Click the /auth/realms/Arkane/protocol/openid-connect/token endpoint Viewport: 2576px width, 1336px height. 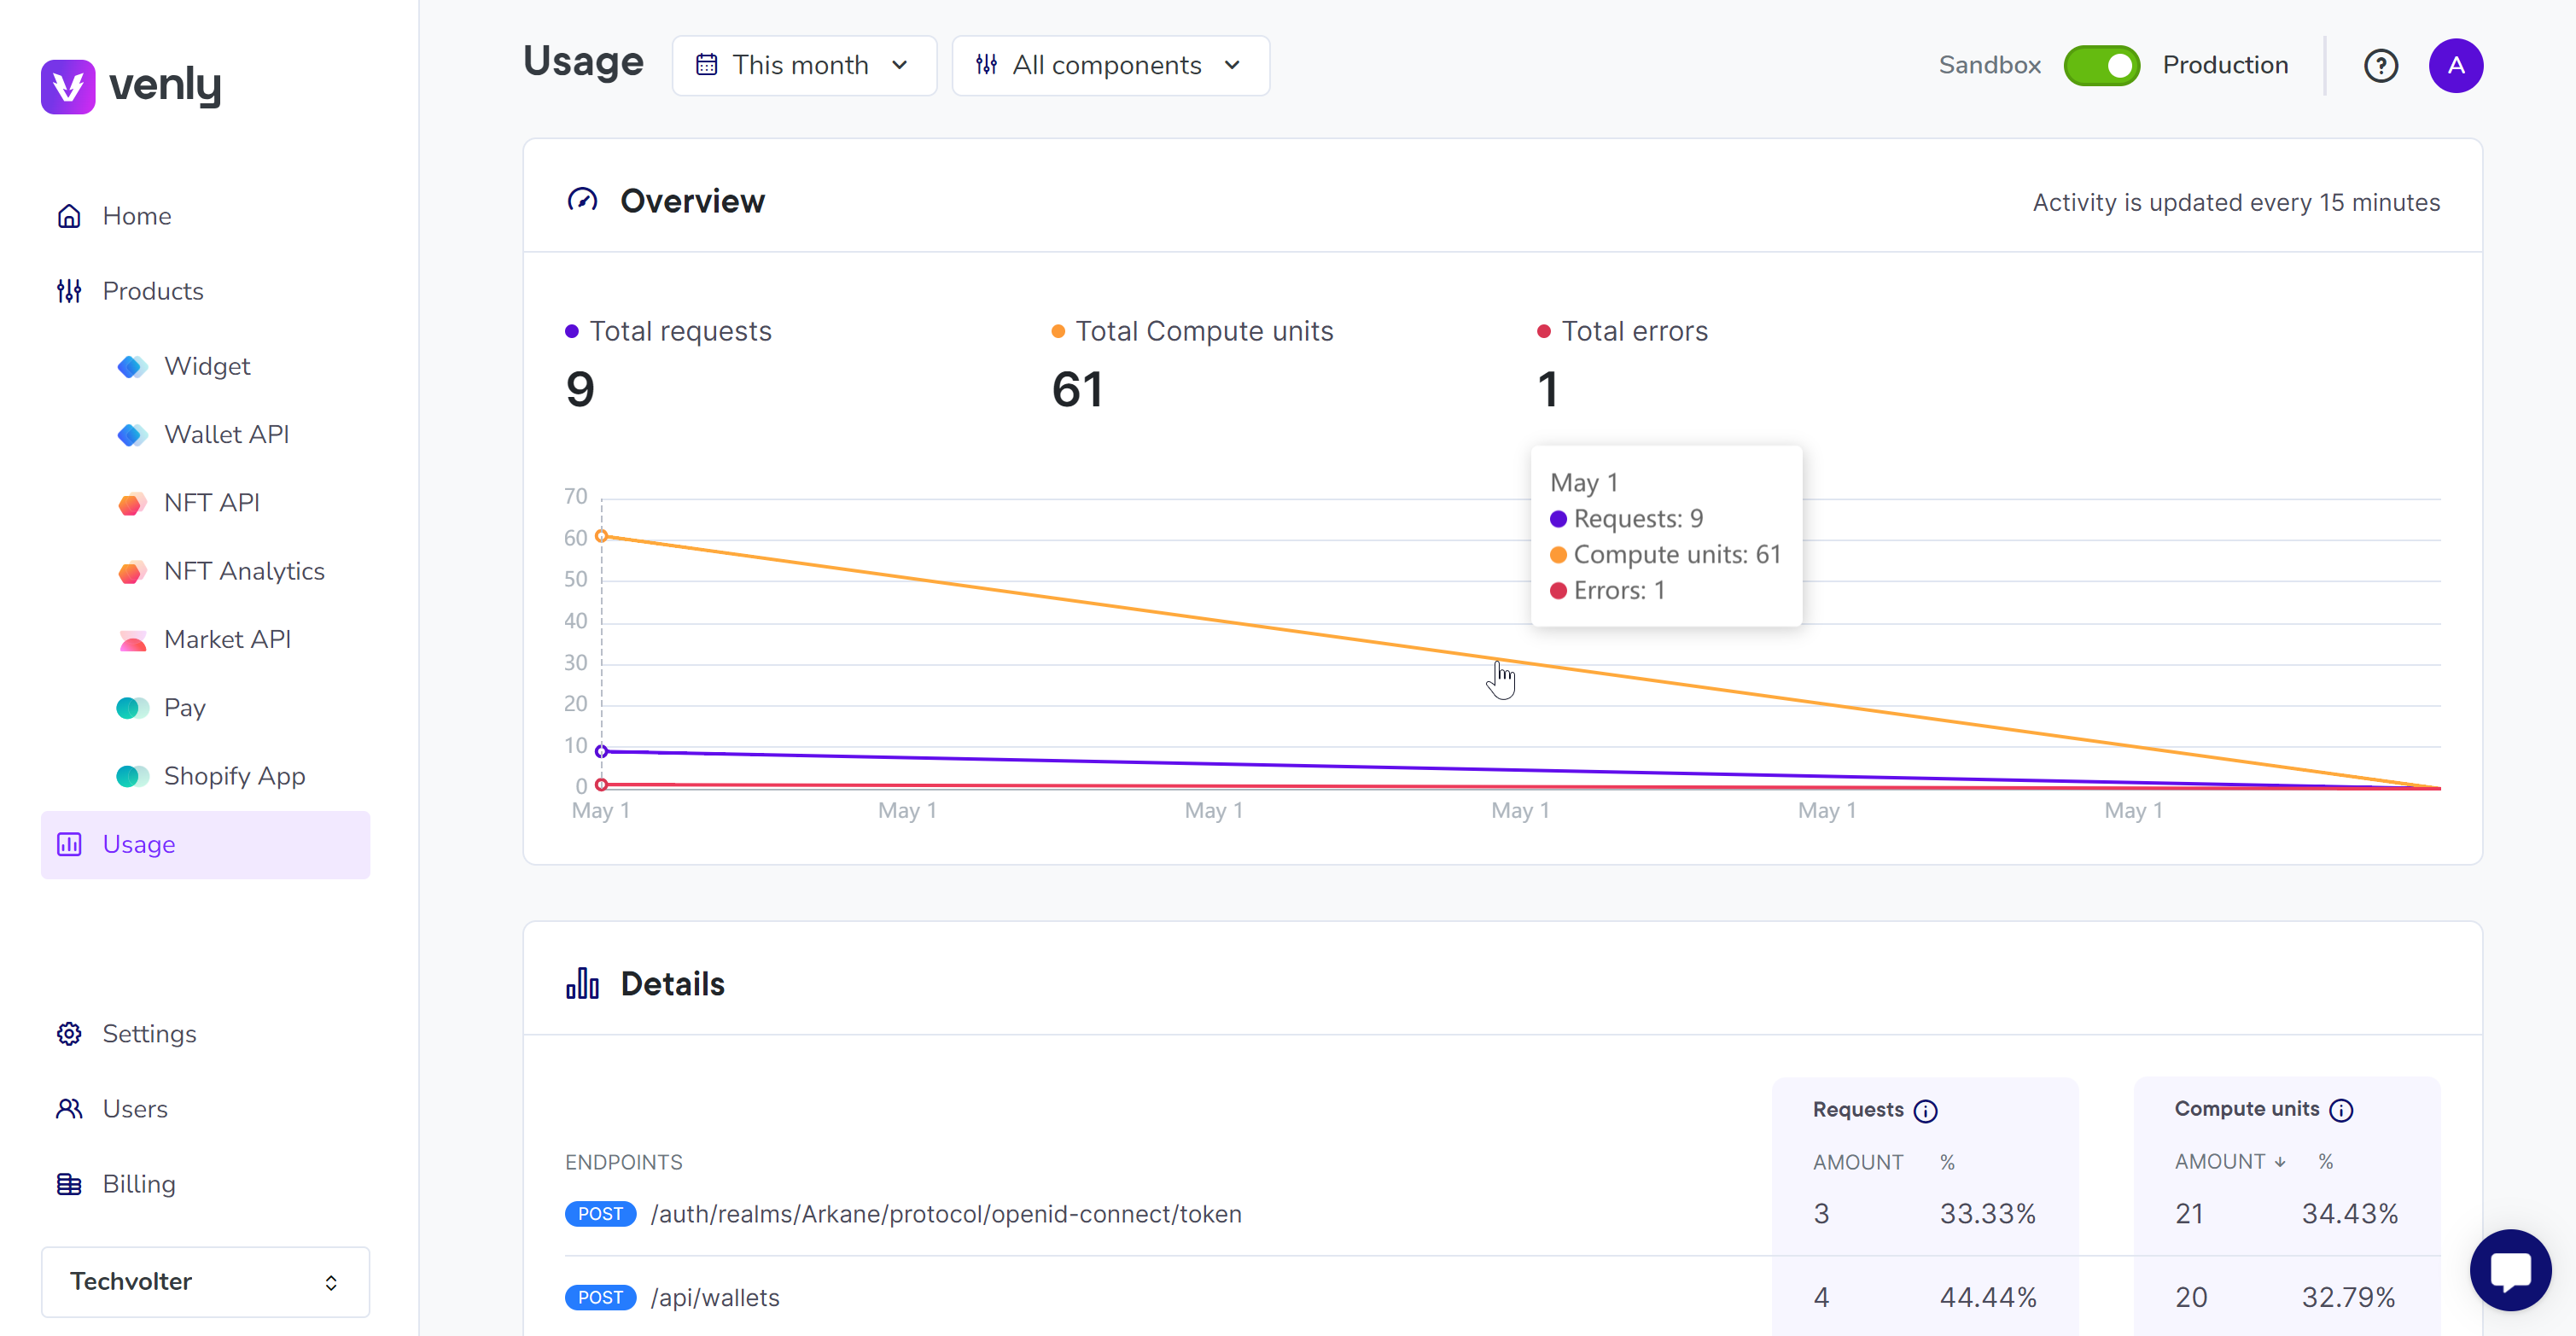[x=946, y=1213]
